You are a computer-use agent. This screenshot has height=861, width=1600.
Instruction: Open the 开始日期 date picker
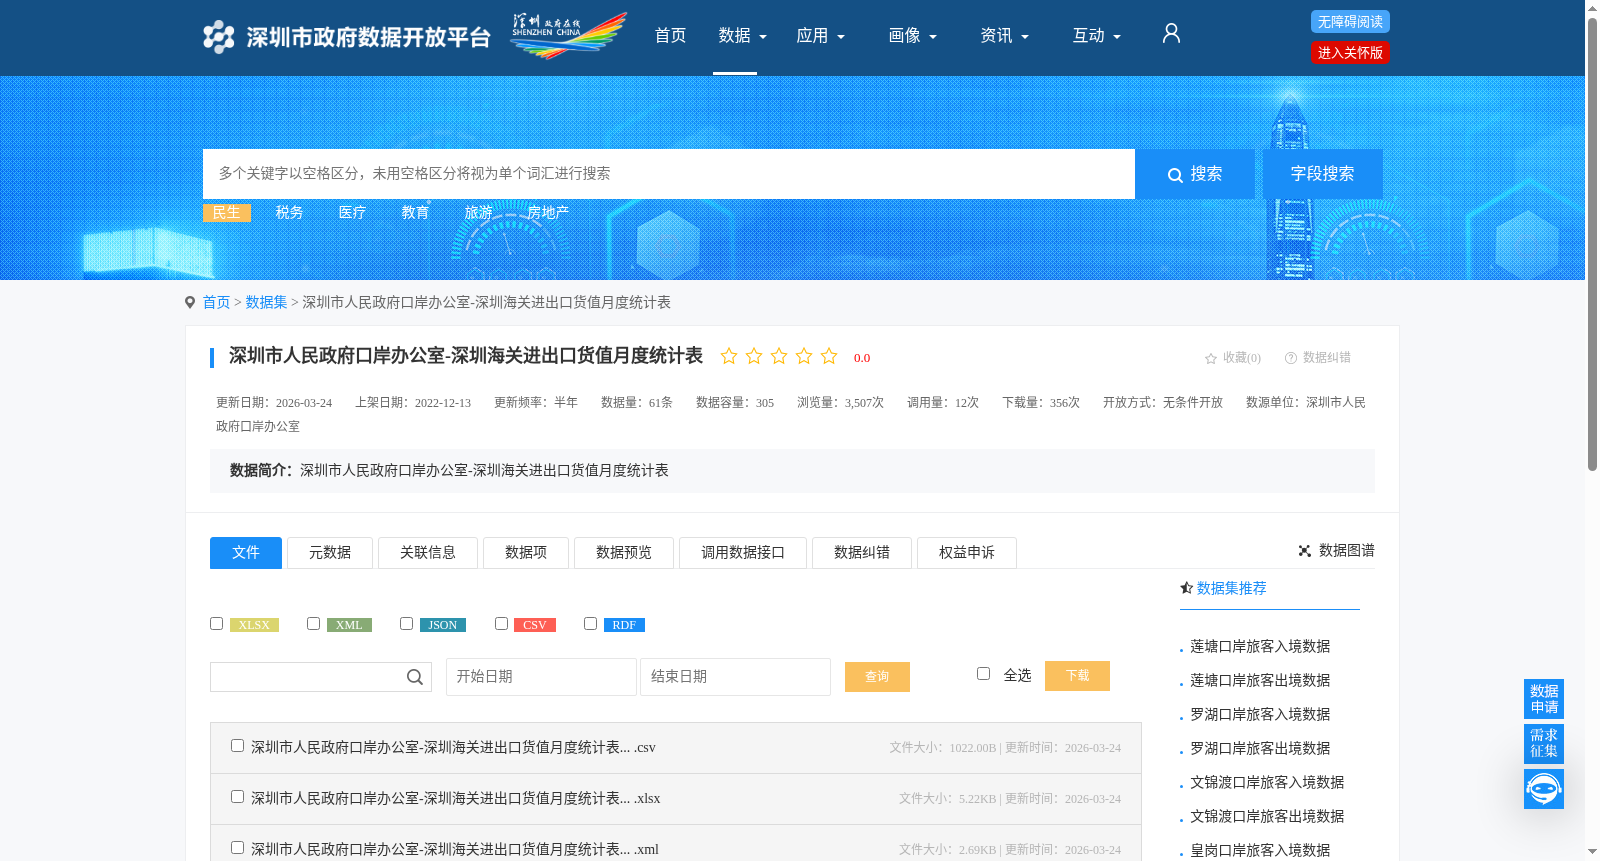(541, 677)
